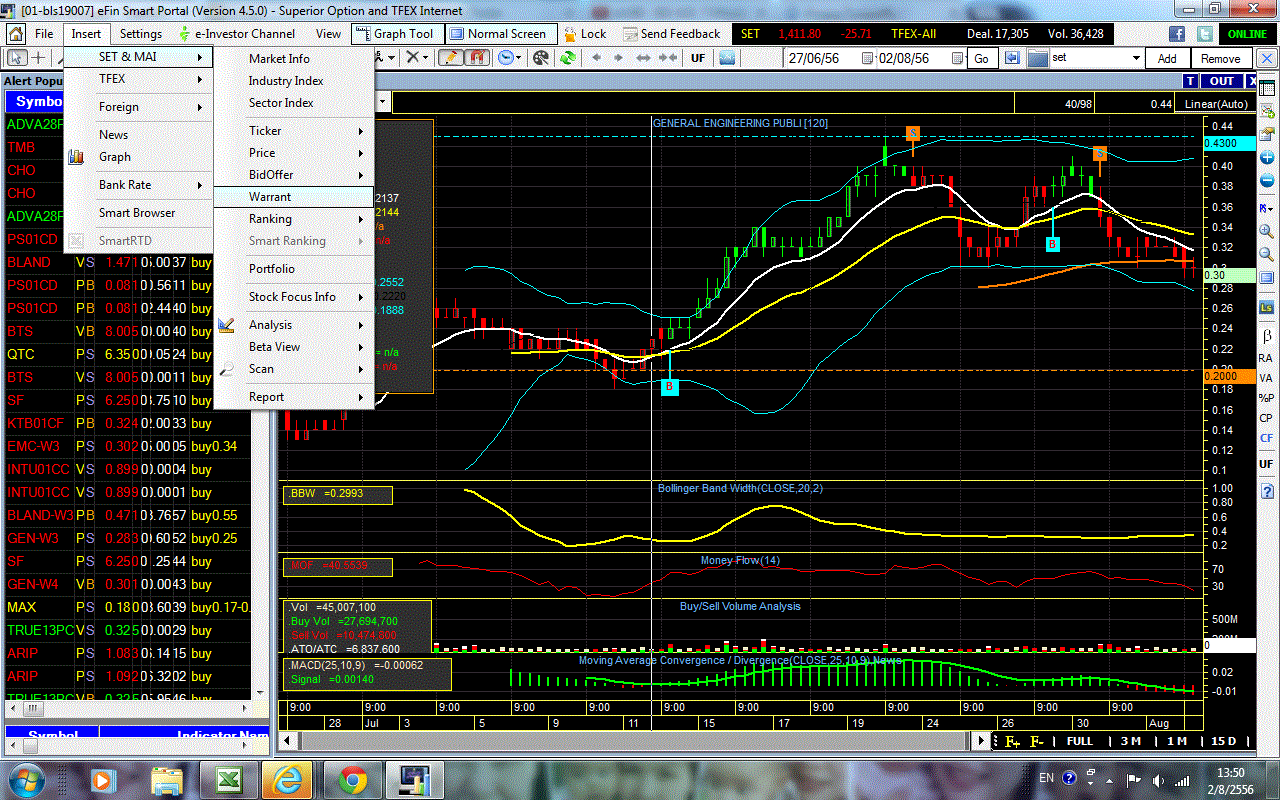This screenshot has height=800, width=1280.
Task: Toggle the OUT button above the chart
Action: pos(1222,81)
